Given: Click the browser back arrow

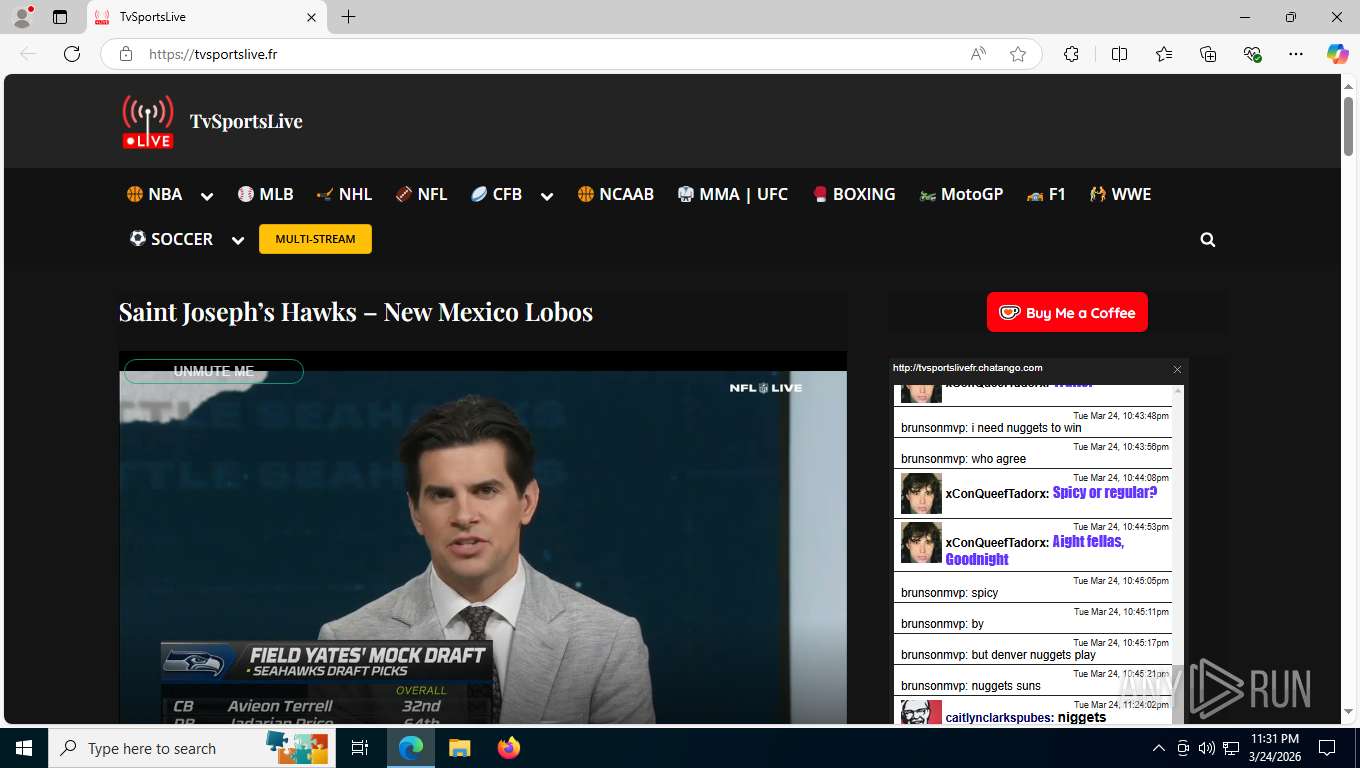Looking at the screenshot, I should coord(28,54).
